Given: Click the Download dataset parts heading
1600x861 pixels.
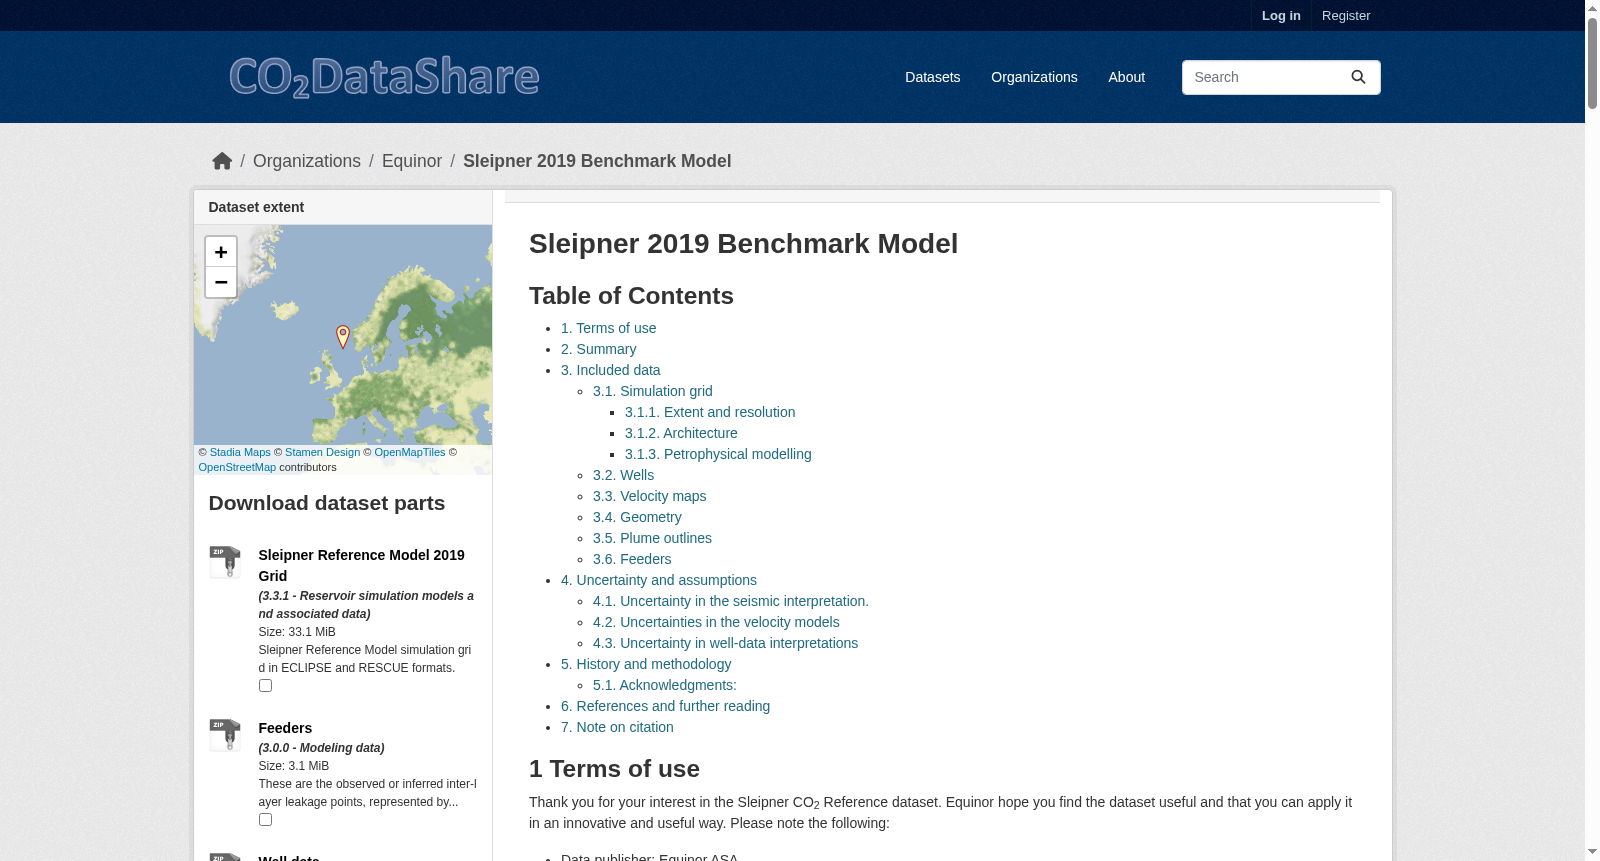Looking at the screenshot, I should 327,503.
